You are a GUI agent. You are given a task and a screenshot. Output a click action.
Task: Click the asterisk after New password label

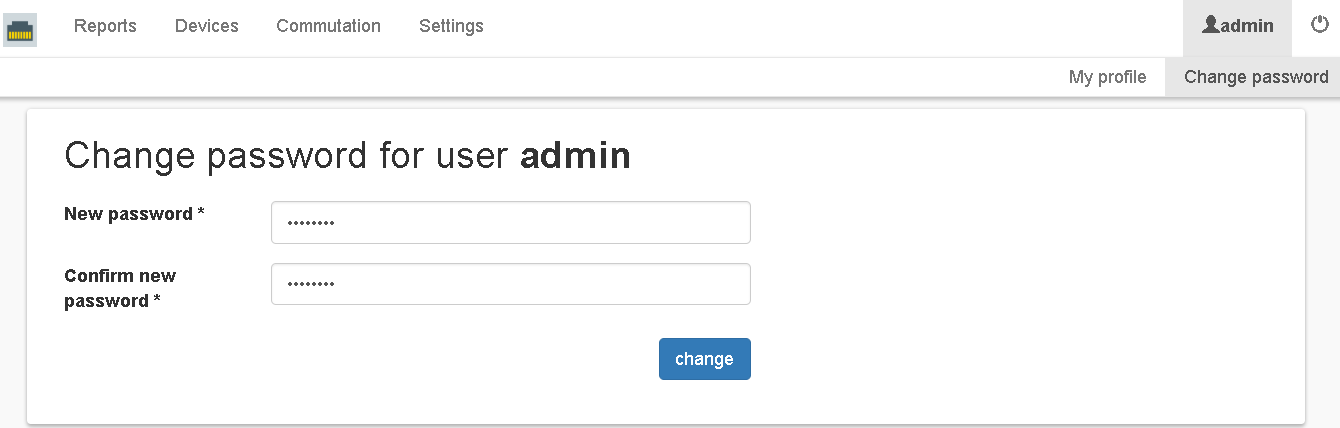pos(201,213)
